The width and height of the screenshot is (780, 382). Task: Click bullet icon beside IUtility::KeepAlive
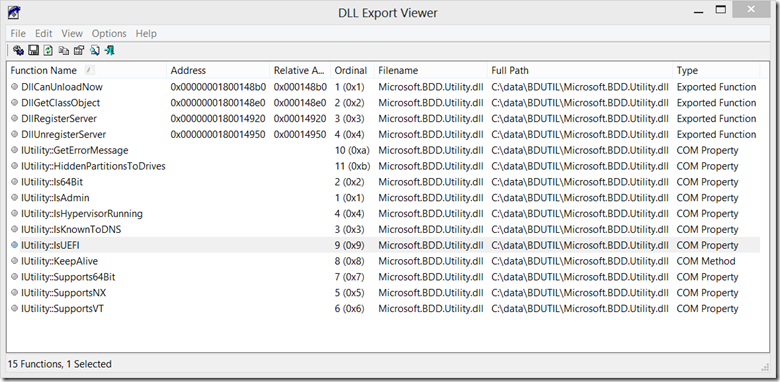point(14,261)
